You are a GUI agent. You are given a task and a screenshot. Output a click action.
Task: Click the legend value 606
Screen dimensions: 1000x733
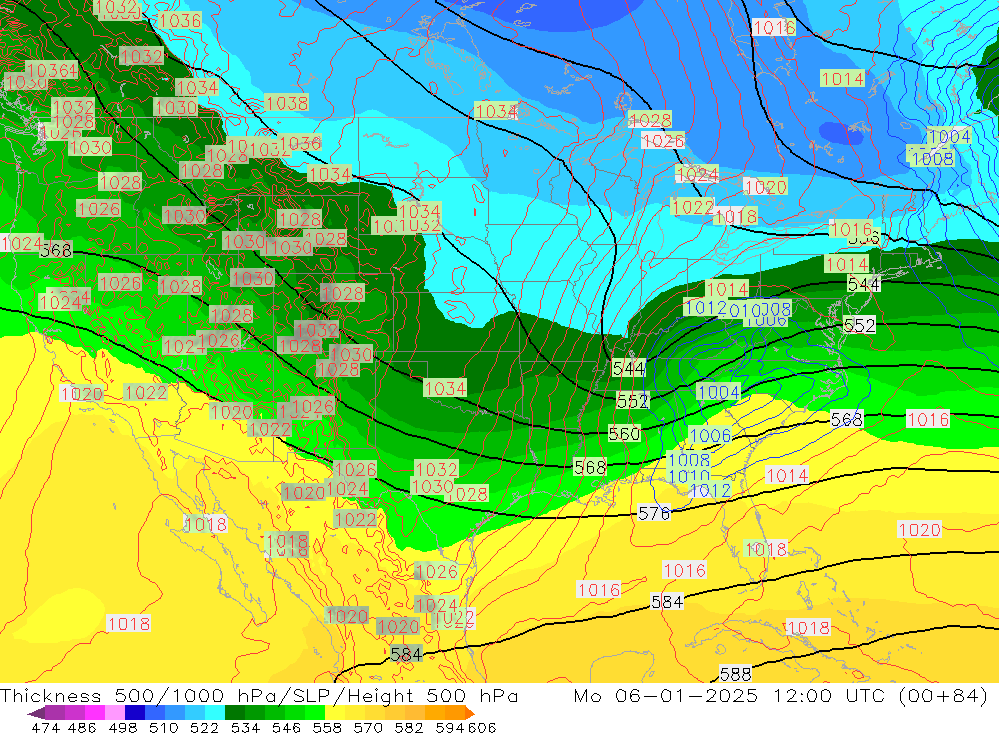[480, 727]
